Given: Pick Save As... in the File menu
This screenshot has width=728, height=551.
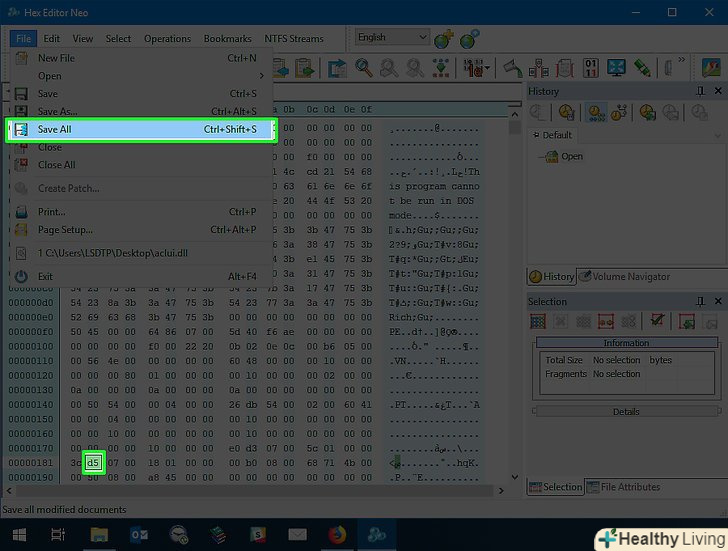Looking at the screenshot, I should (x=141, y=111).
